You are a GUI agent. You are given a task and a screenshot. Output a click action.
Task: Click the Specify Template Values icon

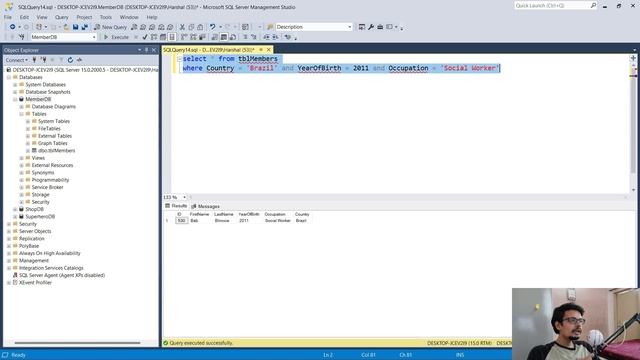[288, 37]
